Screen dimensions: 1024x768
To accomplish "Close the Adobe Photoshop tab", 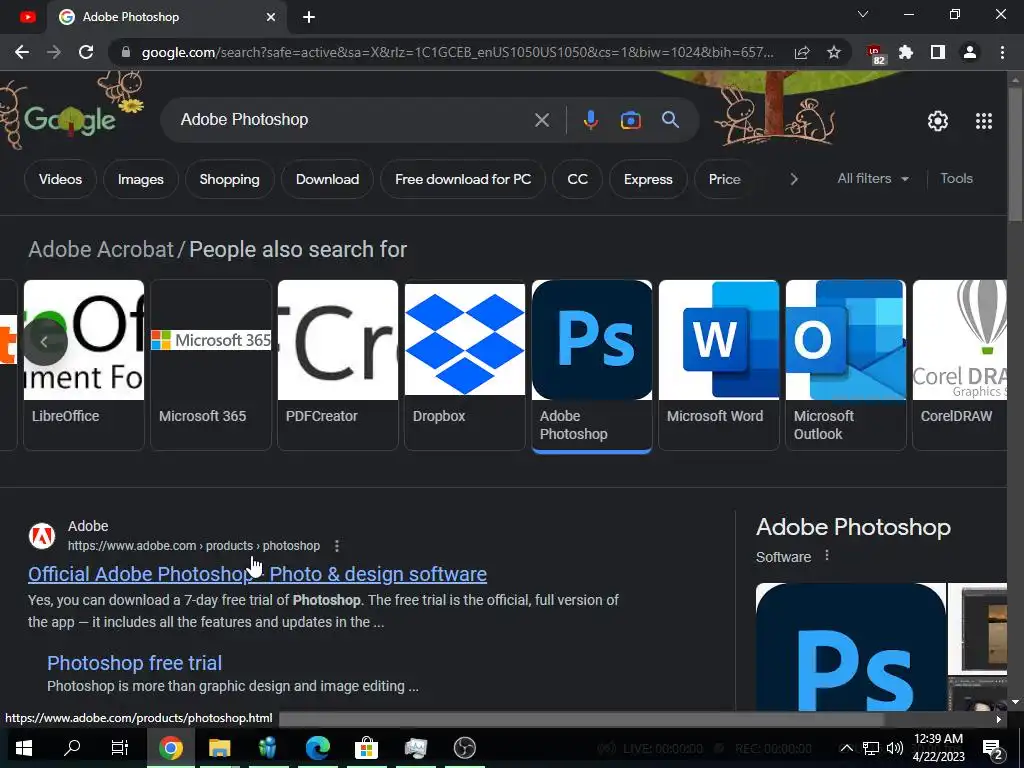I will tap(271, 17).
